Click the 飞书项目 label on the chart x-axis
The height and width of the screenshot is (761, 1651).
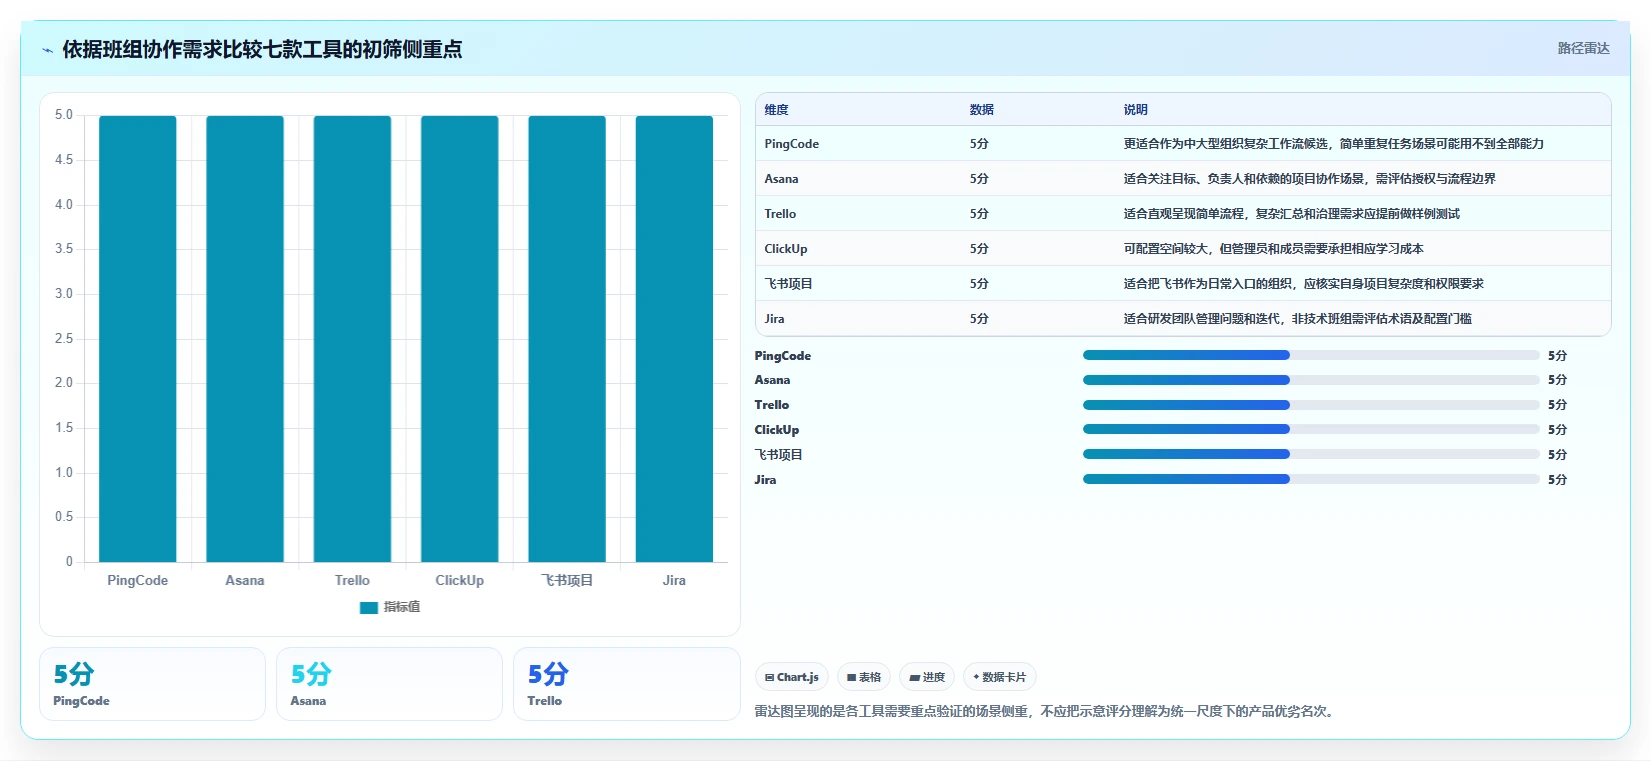567,580
